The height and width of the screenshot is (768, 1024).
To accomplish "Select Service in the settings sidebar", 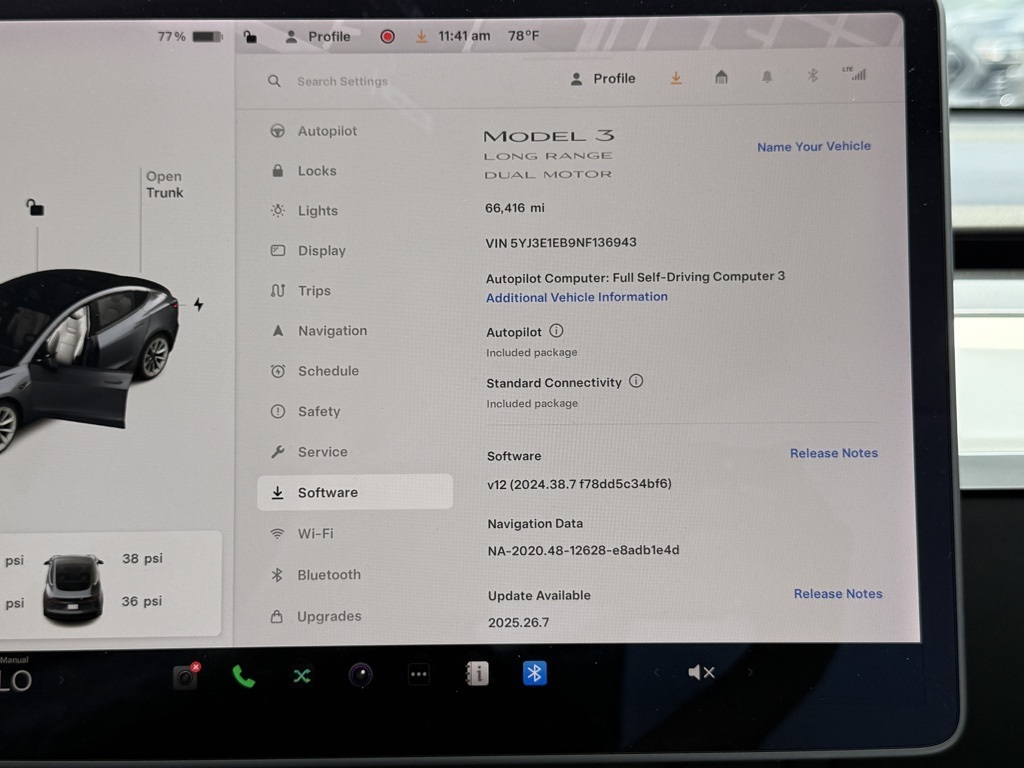I will coord(310,452).
